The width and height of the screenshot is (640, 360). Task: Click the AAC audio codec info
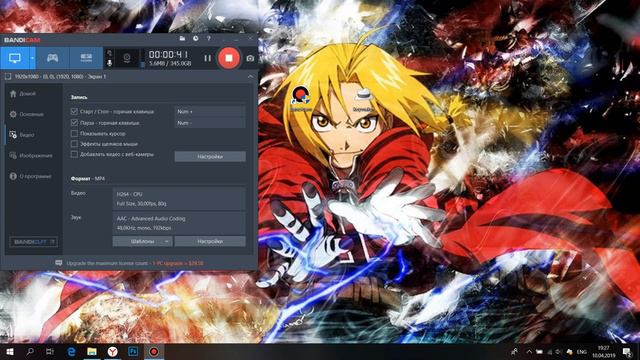pyautogui.click(x=179, y=223)
